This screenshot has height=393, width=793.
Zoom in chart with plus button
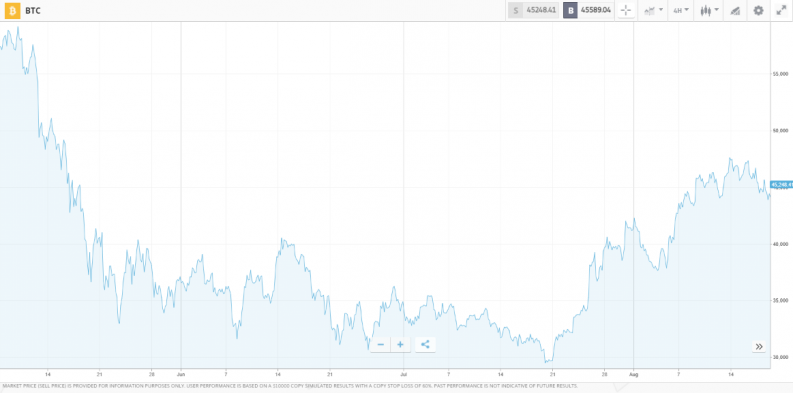tap(400, 344)
